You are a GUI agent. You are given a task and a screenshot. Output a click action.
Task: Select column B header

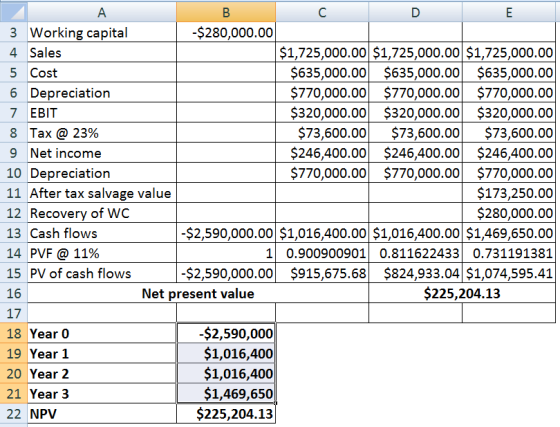pos(226,12)
